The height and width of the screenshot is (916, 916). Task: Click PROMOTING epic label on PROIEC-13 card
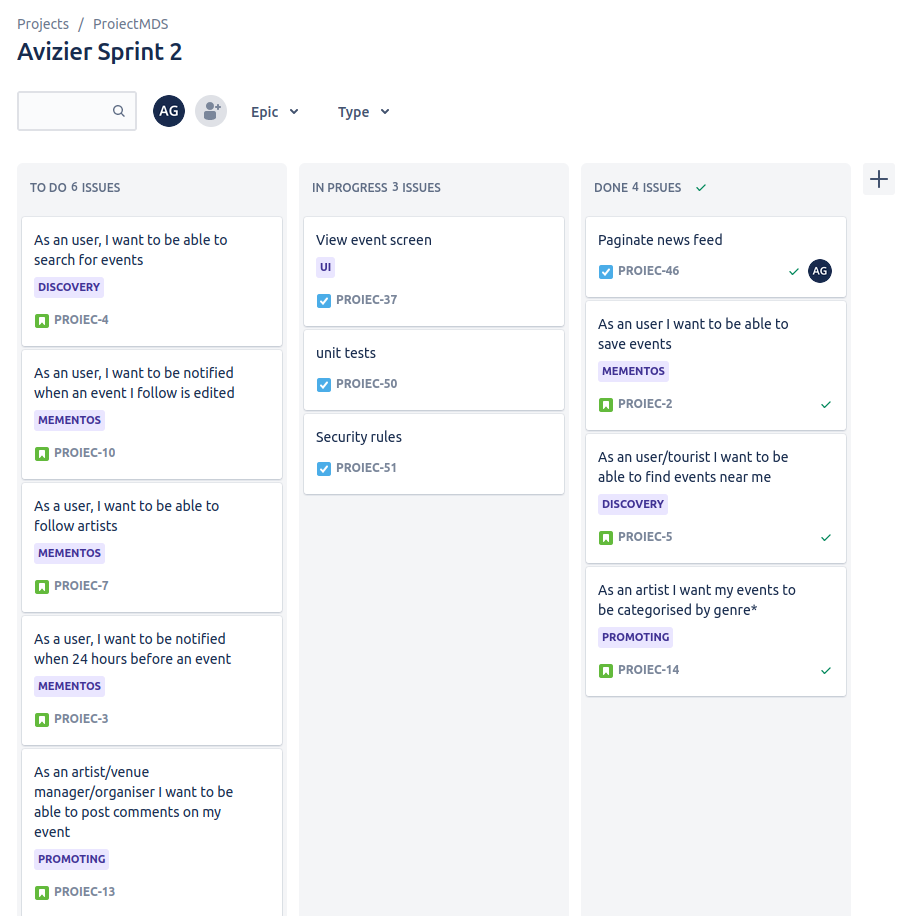(x=71, y=859)
